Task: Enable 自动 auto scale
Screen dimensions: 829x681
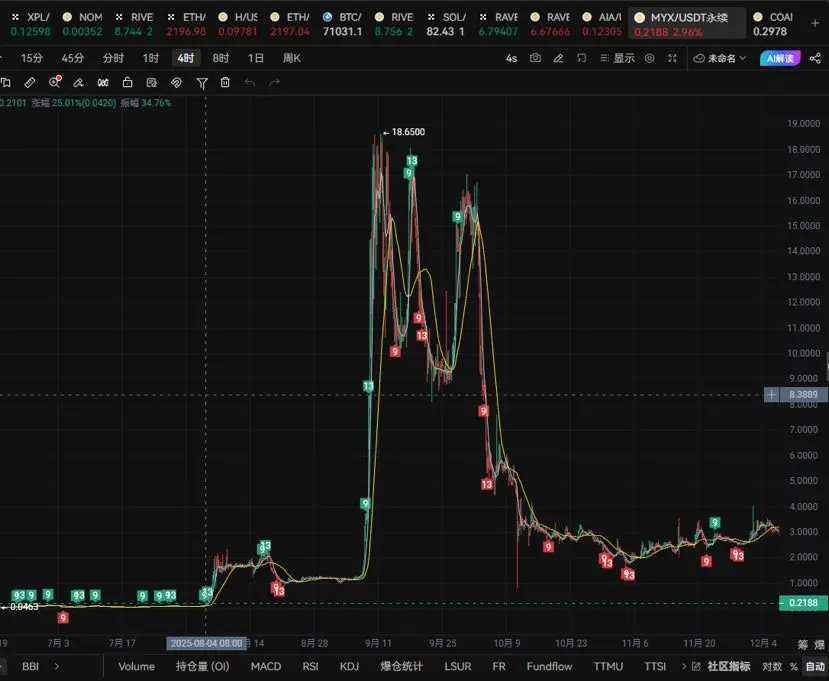Action: 814,666
